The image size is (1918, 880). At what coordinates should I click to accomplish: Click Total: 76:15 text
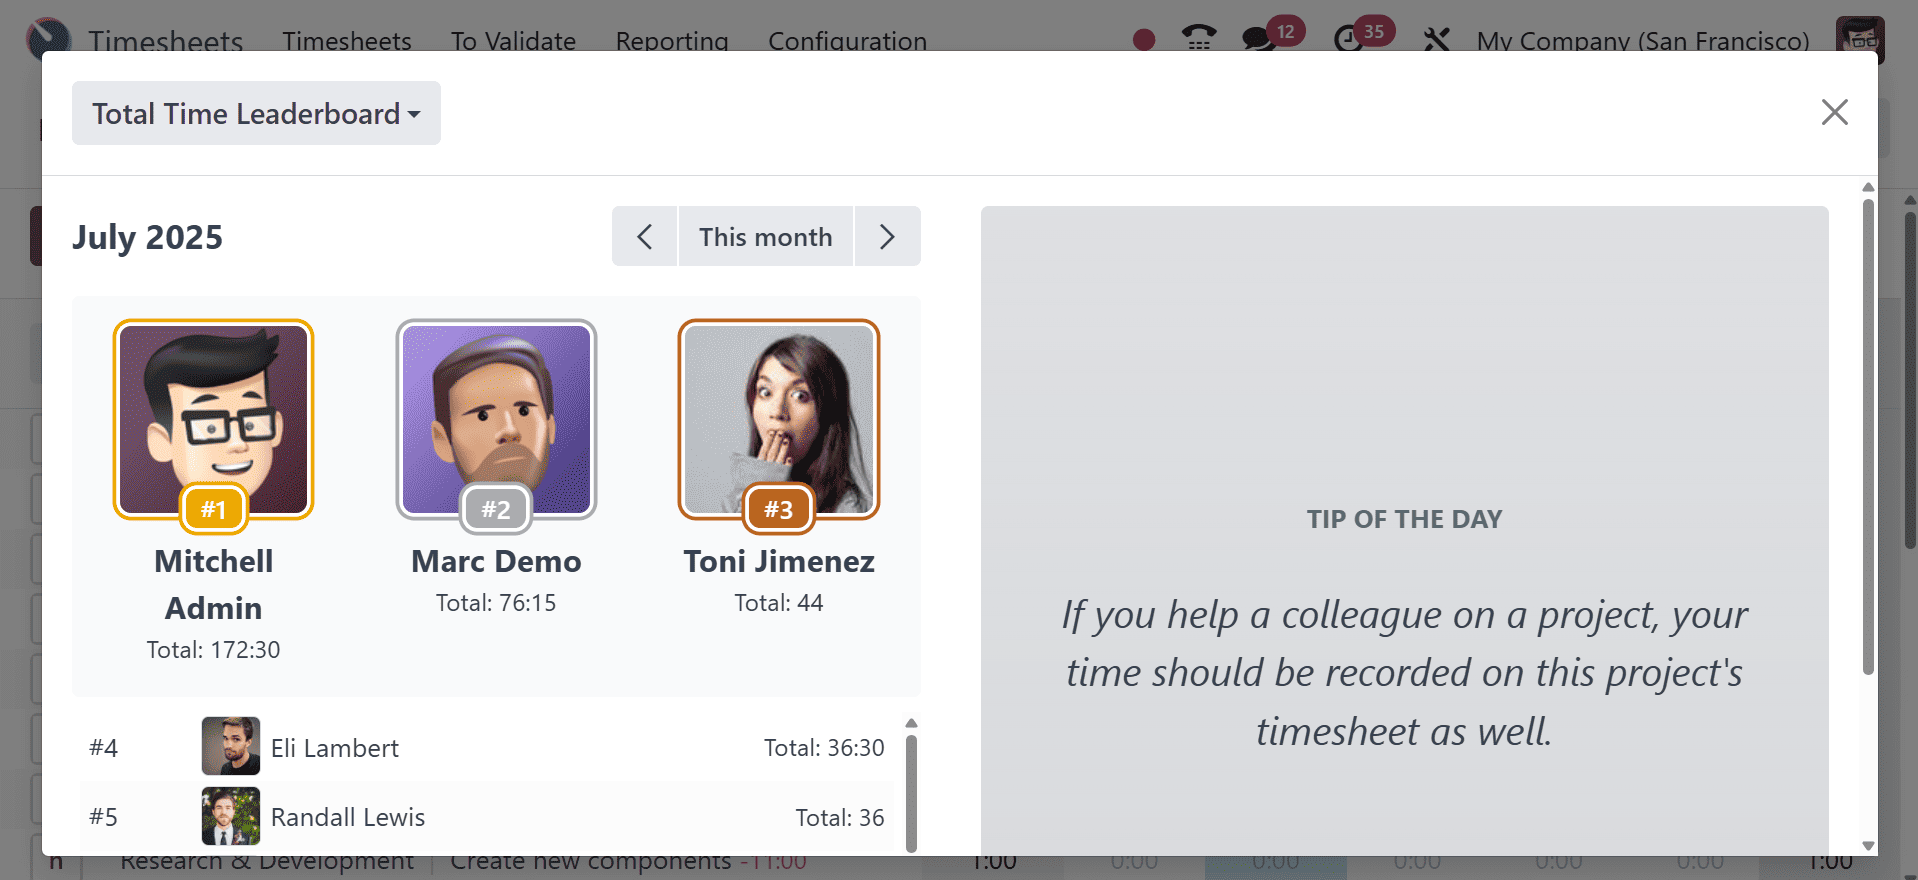pyautogui.click(x=496, y=603)
